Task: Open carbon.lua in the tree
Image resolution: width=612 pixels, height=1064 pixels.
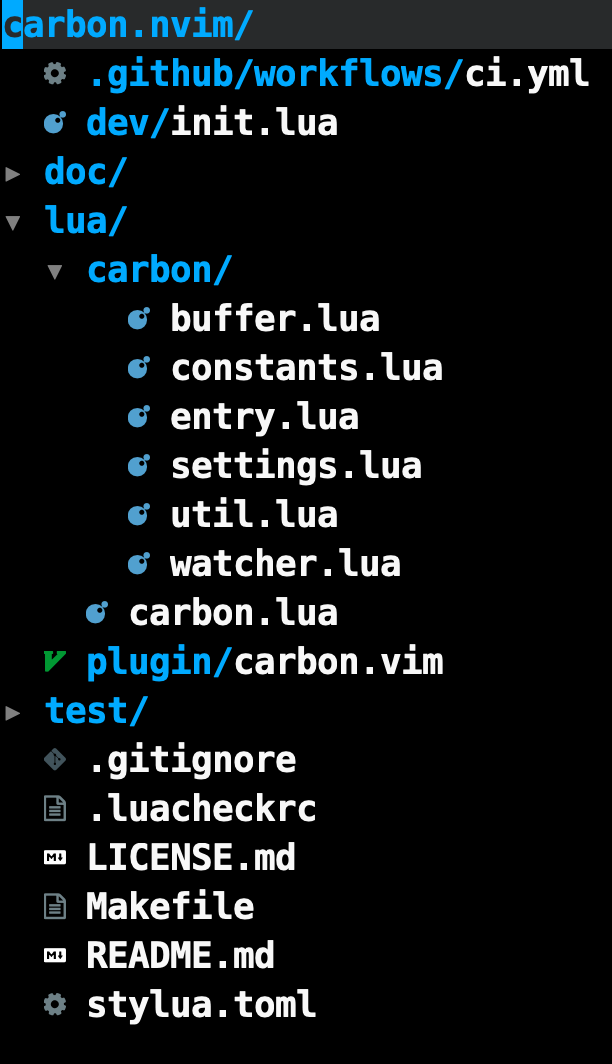Action: (x=234, y=612)
